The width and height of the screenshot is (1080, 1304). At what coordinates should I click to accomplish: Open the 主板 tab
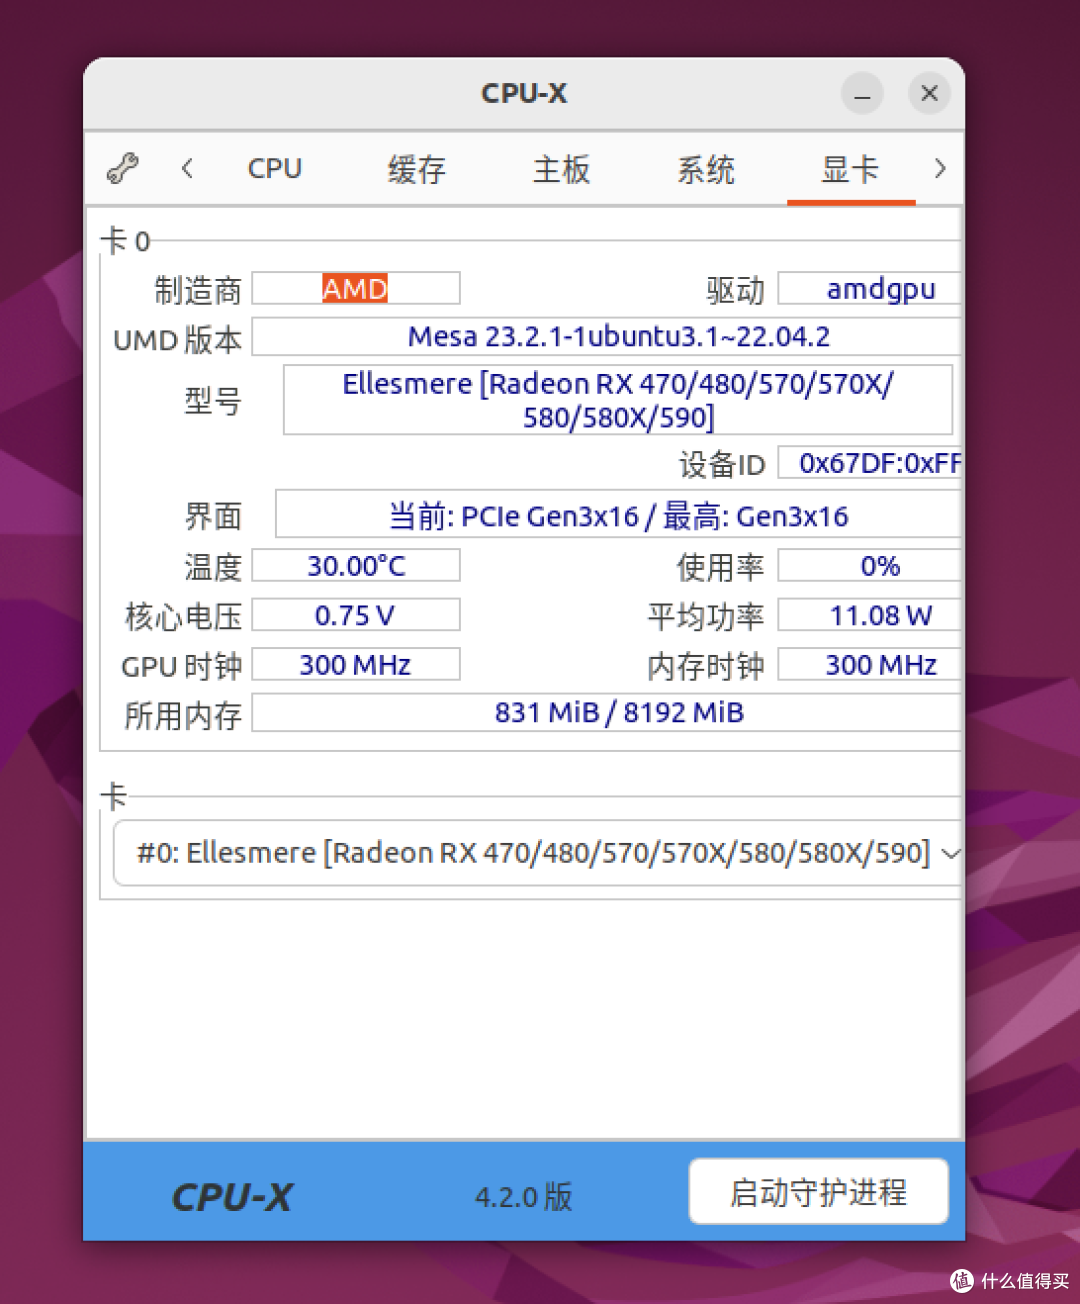(561, 169)
